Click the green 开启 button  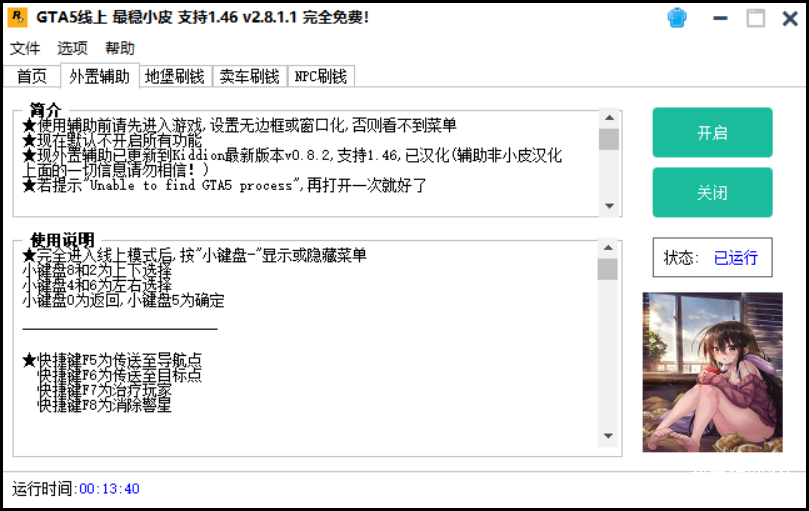point(712,133)
